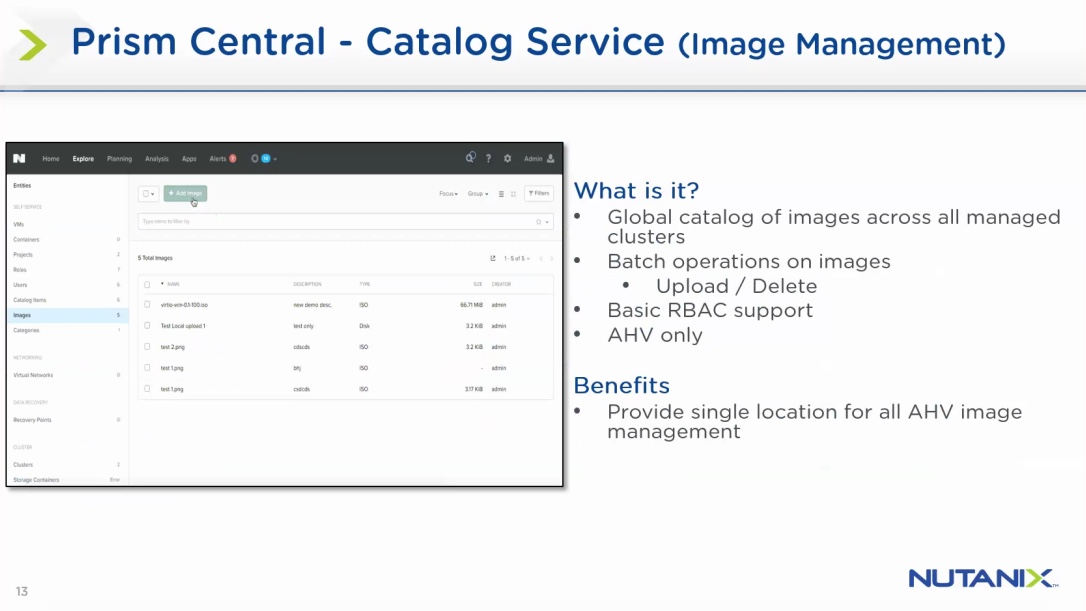The width and height of the screenshot is (1086, 611).
Task: Open the Analysis menu item
Action: 157,158
